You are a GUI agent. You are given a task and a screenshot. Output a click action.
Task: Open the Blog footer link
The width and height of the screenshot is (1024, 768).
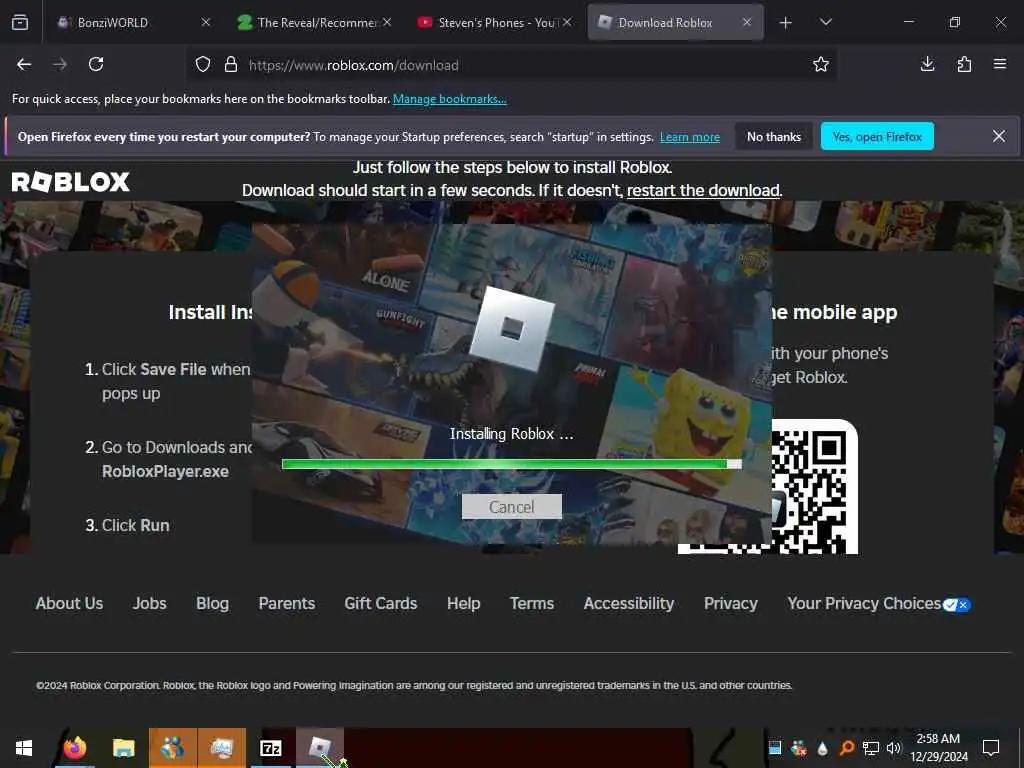click(x=212, y=603)
